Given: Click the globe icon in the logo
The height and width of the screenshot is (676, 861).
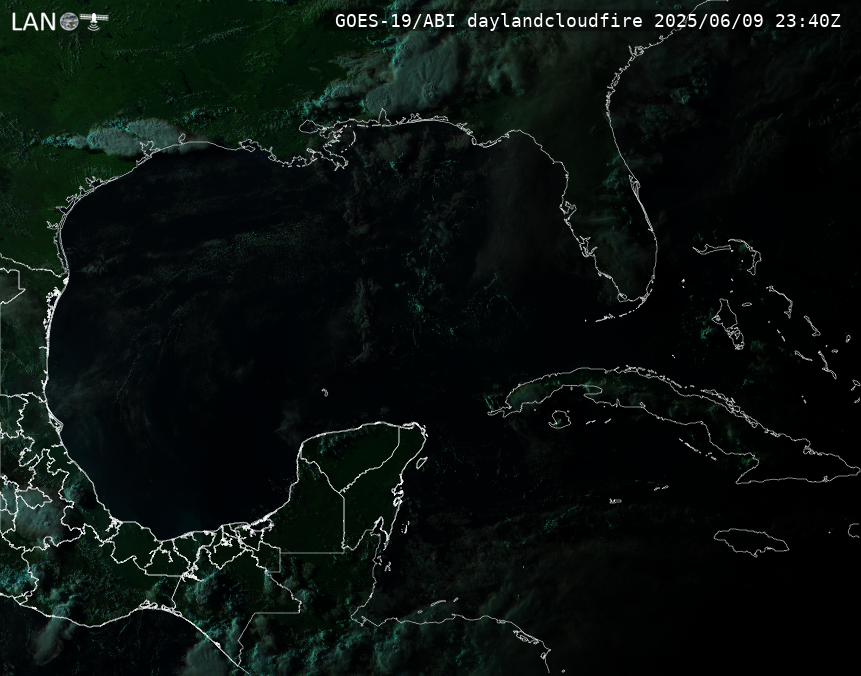Looking at the screenshot, I should pos(69,22).
